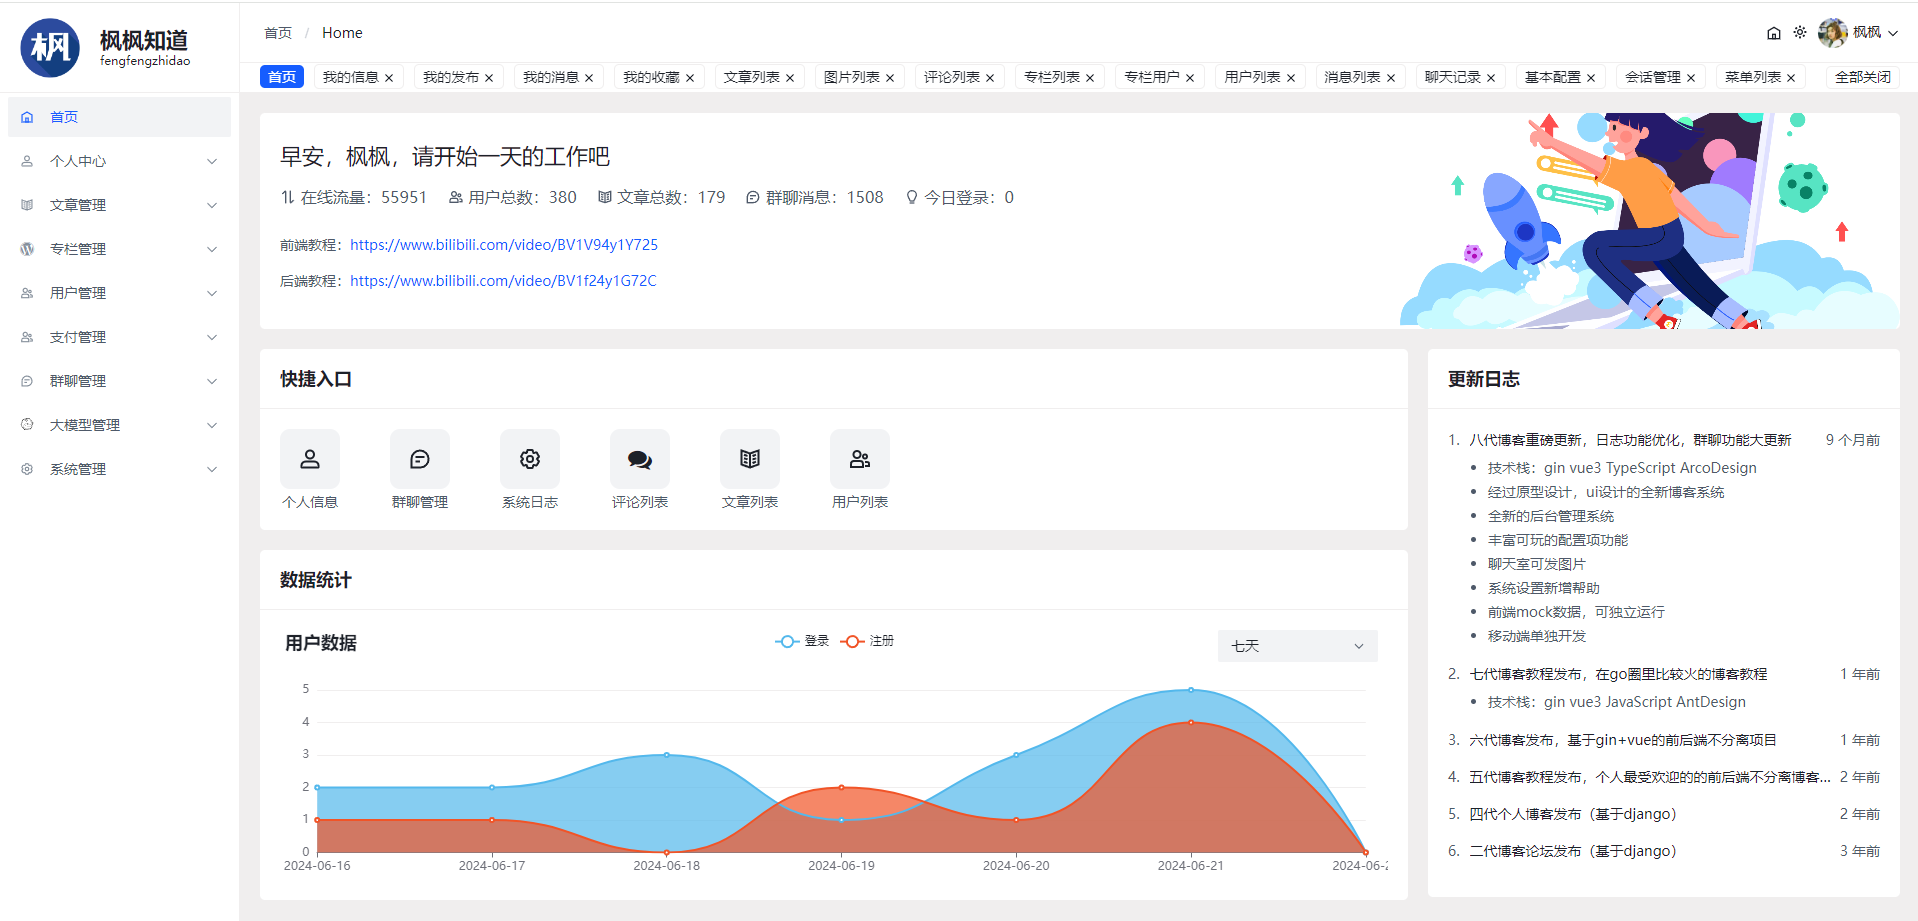Close the 图片列表 tab
The height and width of the screenshot is (921, 1918).
pyautogui.click(x=890, y=78)
